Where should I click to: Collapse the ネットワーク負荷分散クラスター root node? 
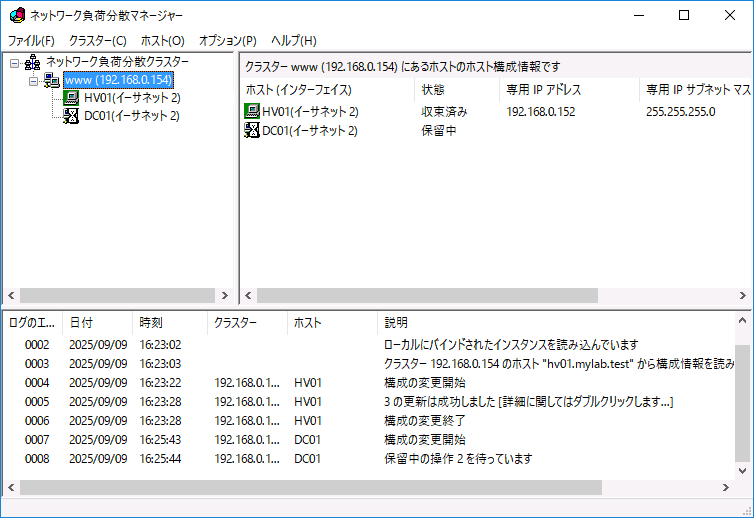tap(14, 62)
